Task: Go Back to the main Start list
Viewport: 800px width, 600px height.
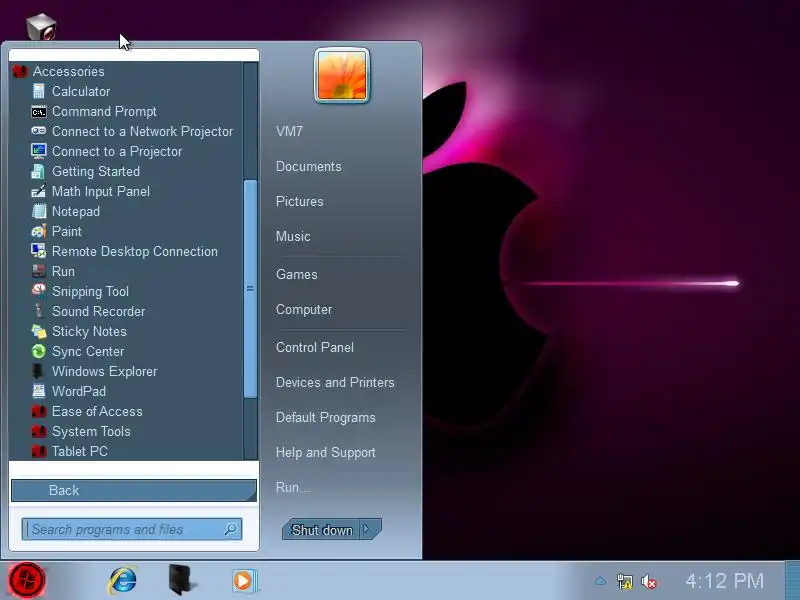Action: point(134,490)
